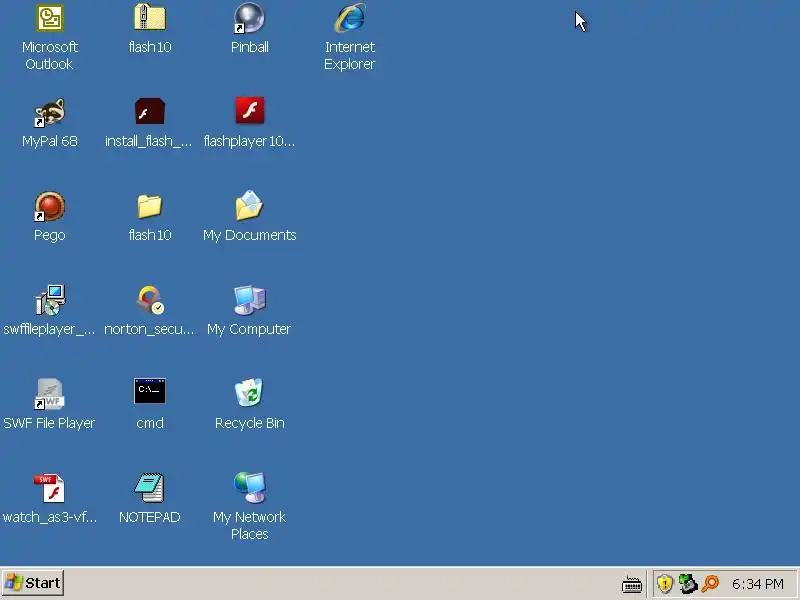
Task: Select the flashplayer10 red Flash icon
Action: coord(249,110)
